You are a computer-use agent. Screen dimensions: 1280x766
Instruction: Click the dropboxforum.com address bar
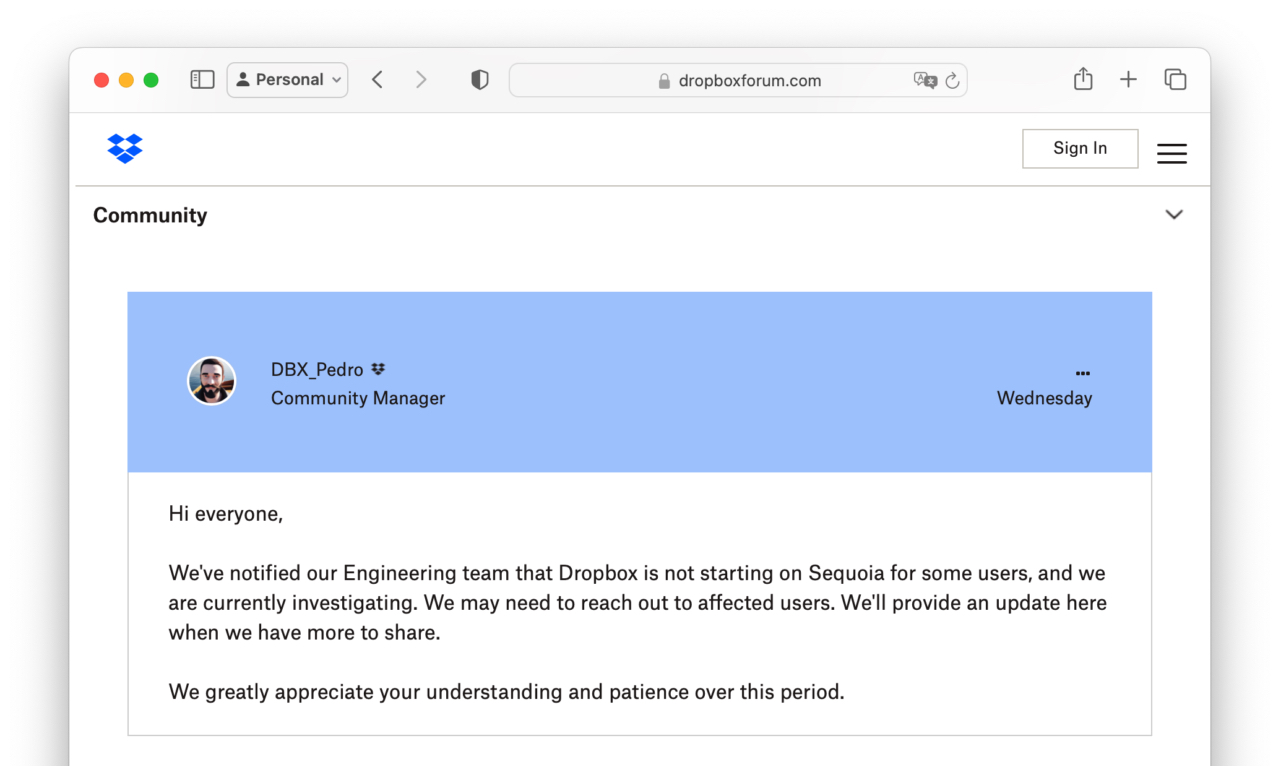coord(738,80)
